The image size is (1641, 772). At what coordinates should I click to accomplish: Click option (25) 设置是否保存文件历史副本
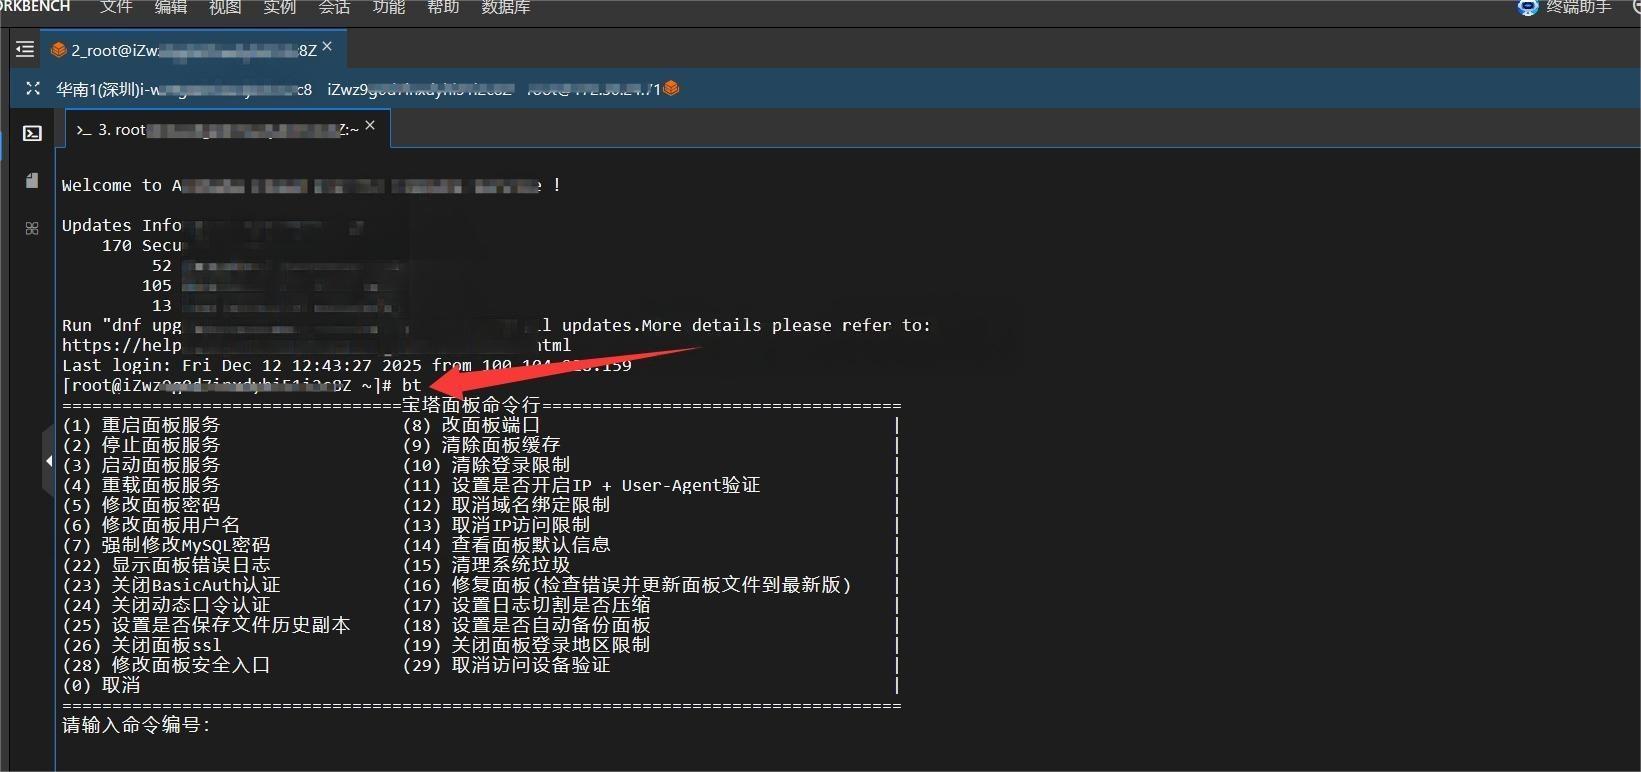[206, 625]
